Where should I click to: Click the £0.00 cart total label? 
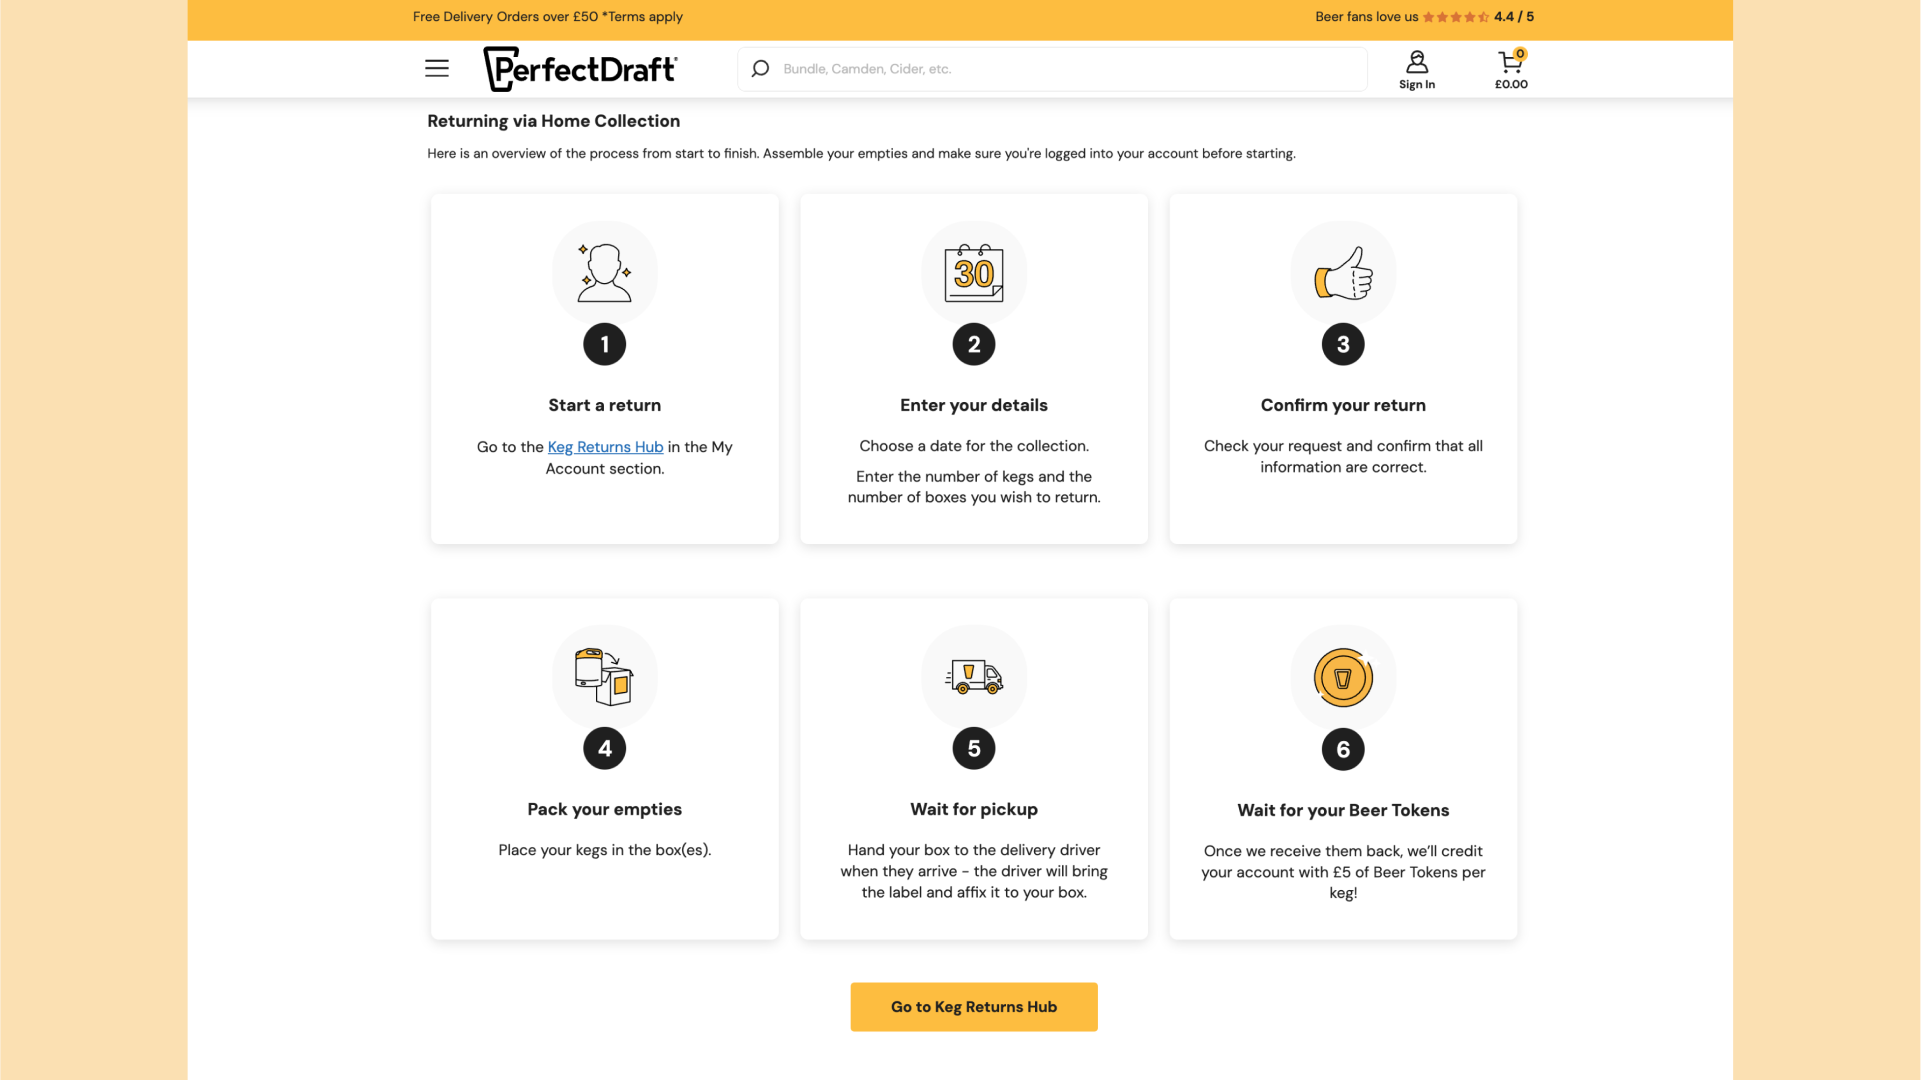click(x=1511, y=83)
